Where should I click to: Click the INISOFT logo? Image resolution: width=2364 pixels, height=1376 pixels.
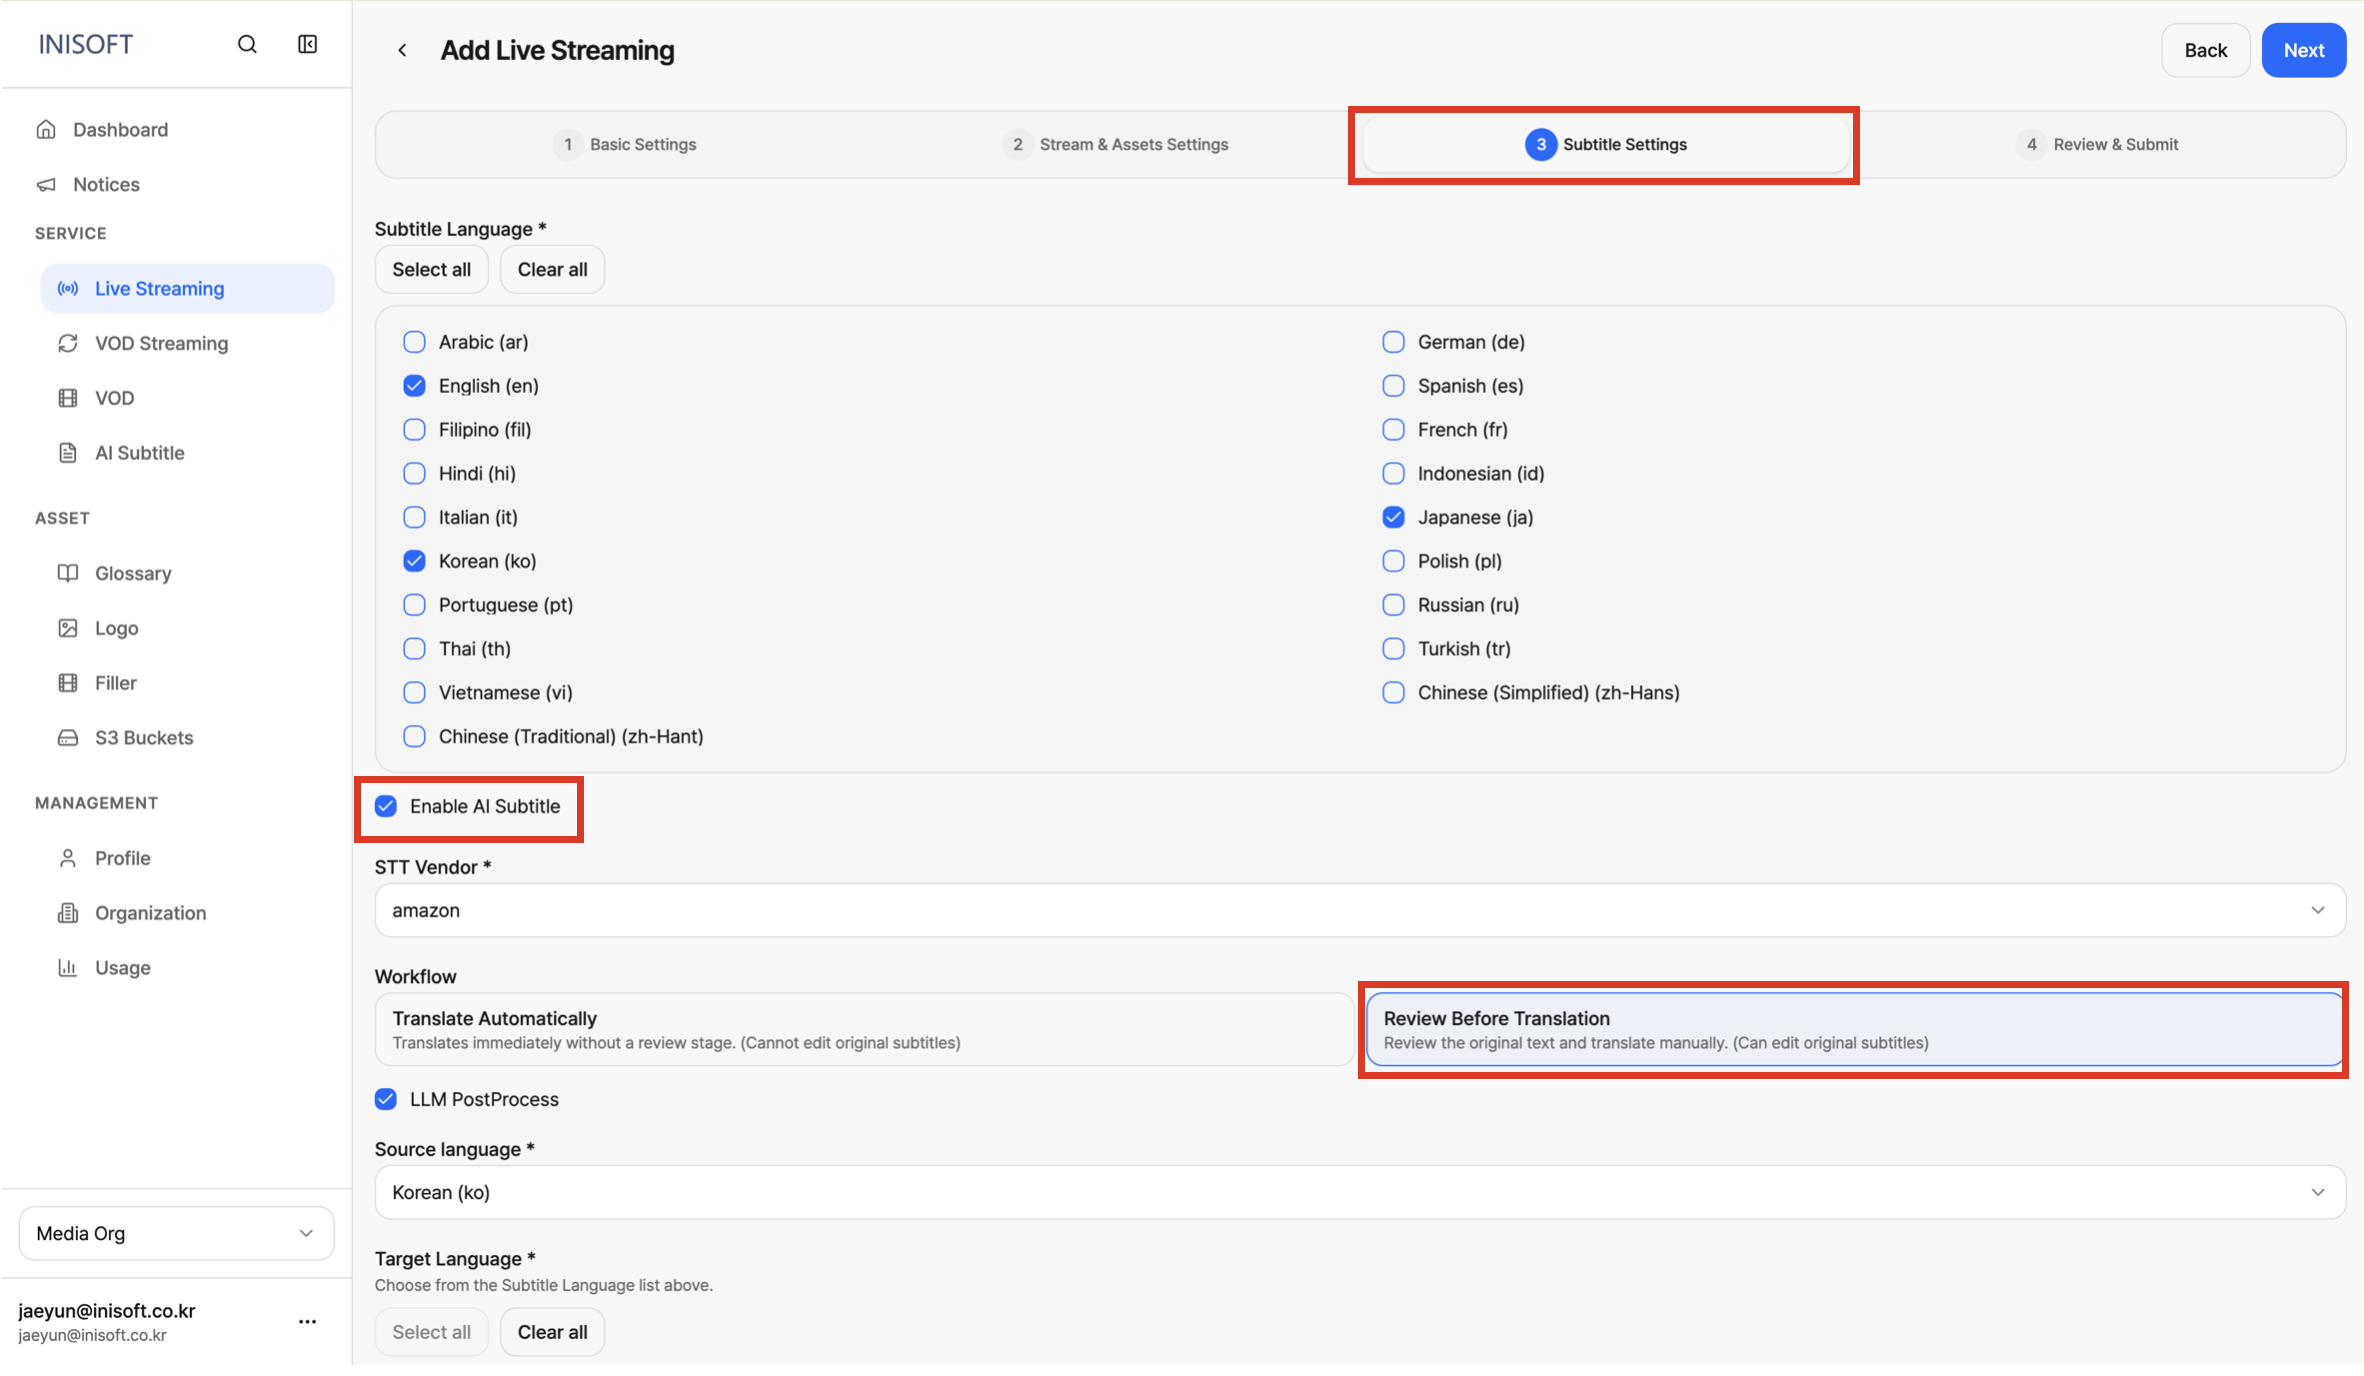86,44
